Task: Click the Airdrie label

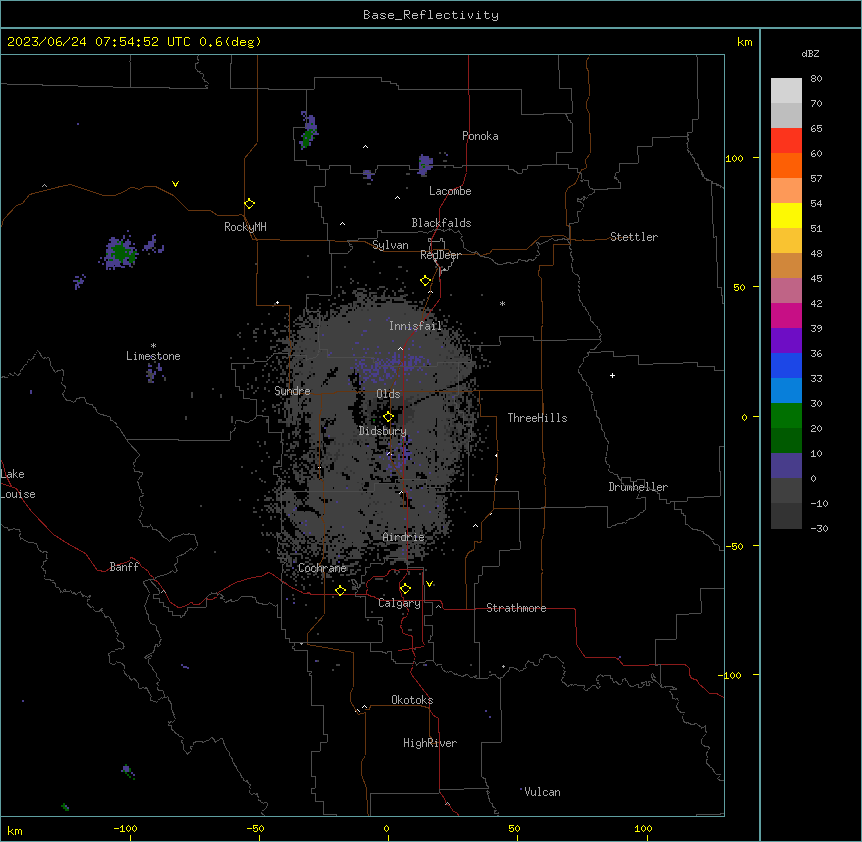Action: point(404,537)
